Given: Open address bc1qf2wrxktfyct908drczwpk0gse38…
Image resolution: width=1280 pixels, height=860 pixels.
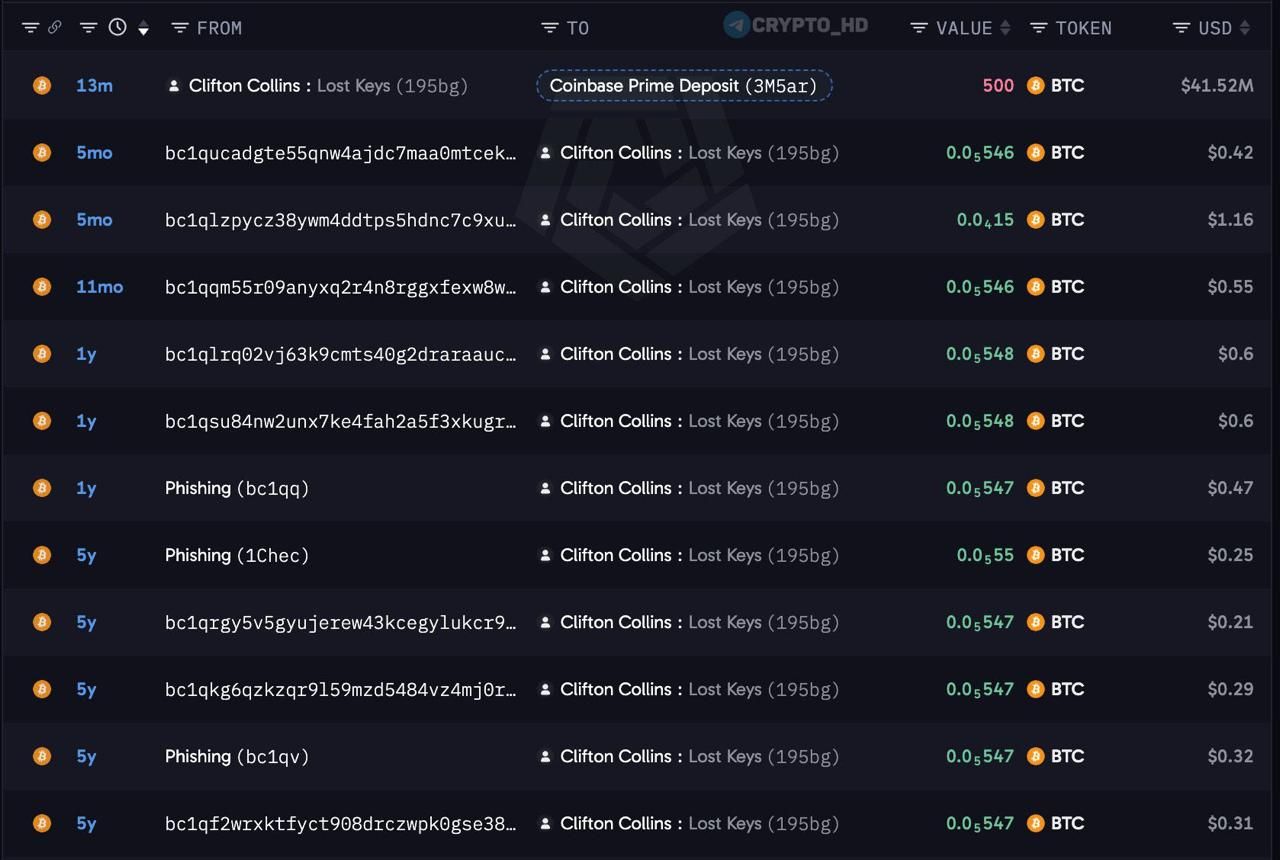Looking at the screenshot, I should pos(341,823).
